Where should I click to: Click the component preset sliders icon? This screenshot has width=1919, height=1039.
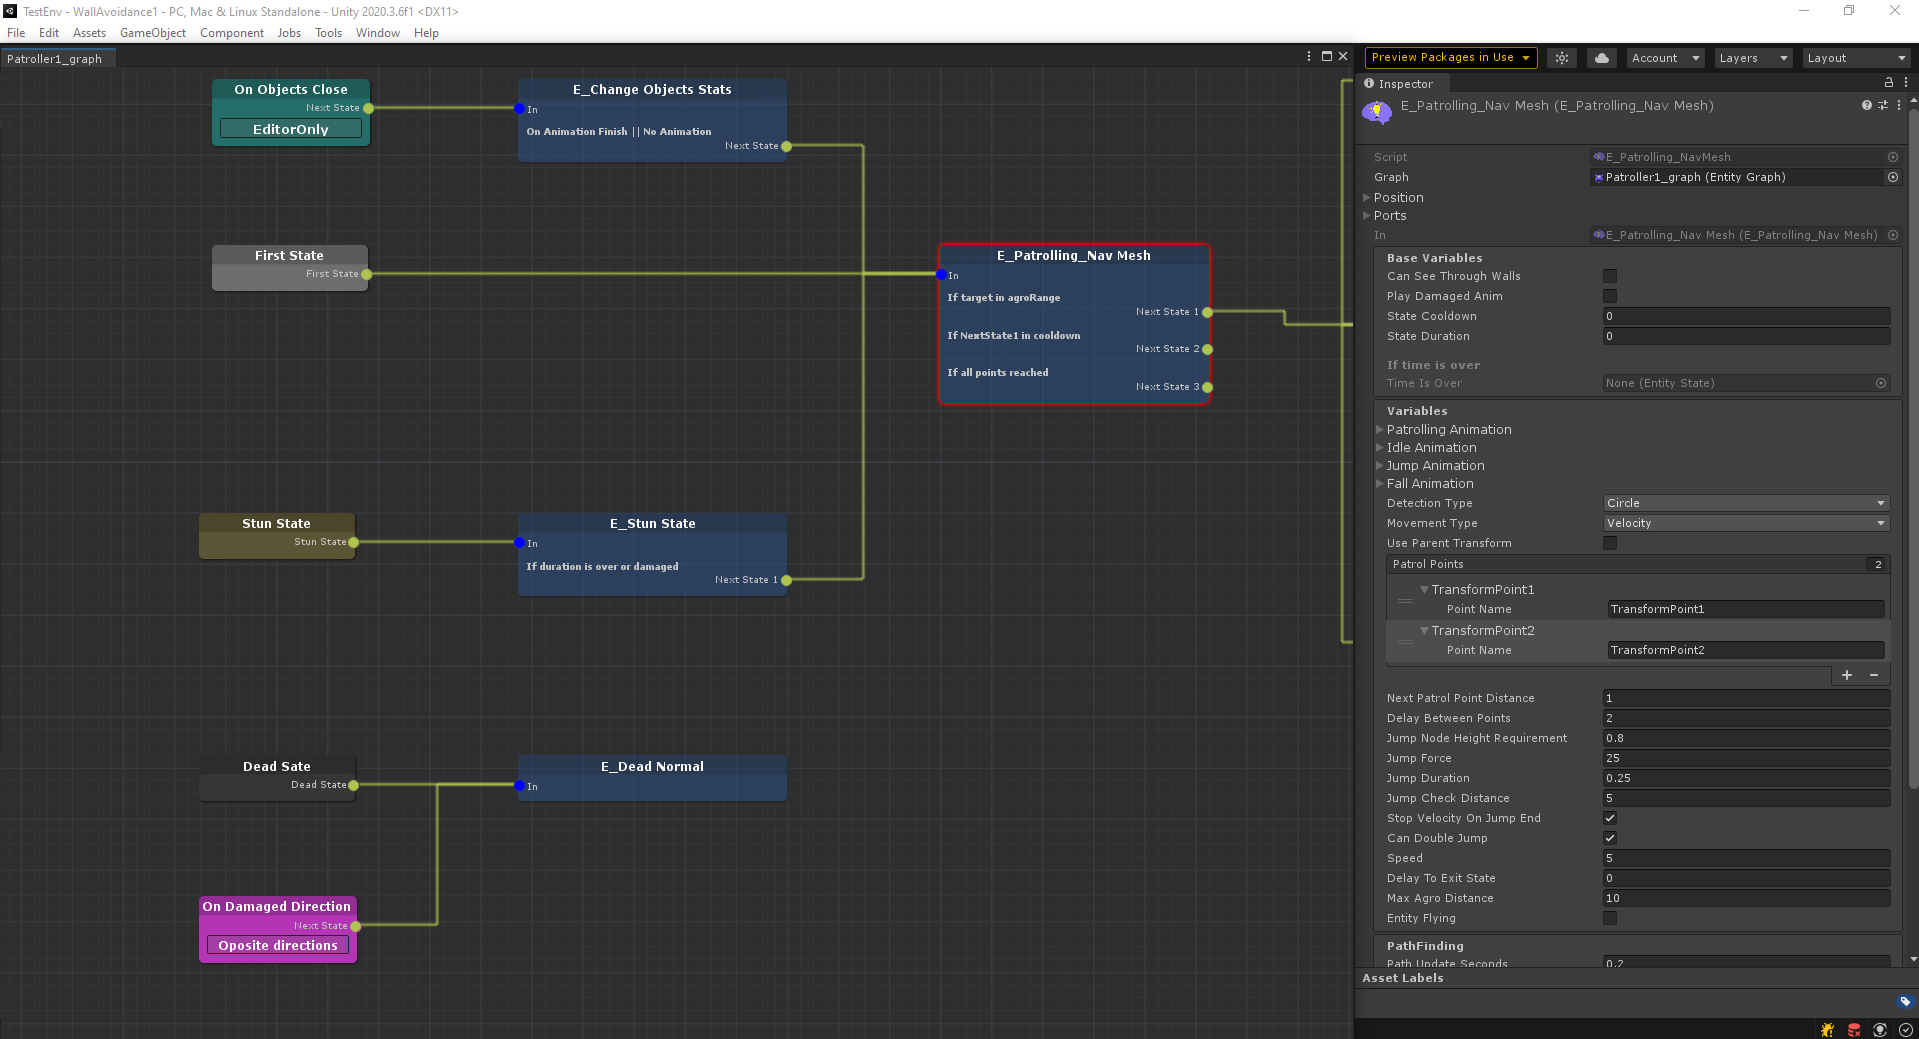[1883, 105]
